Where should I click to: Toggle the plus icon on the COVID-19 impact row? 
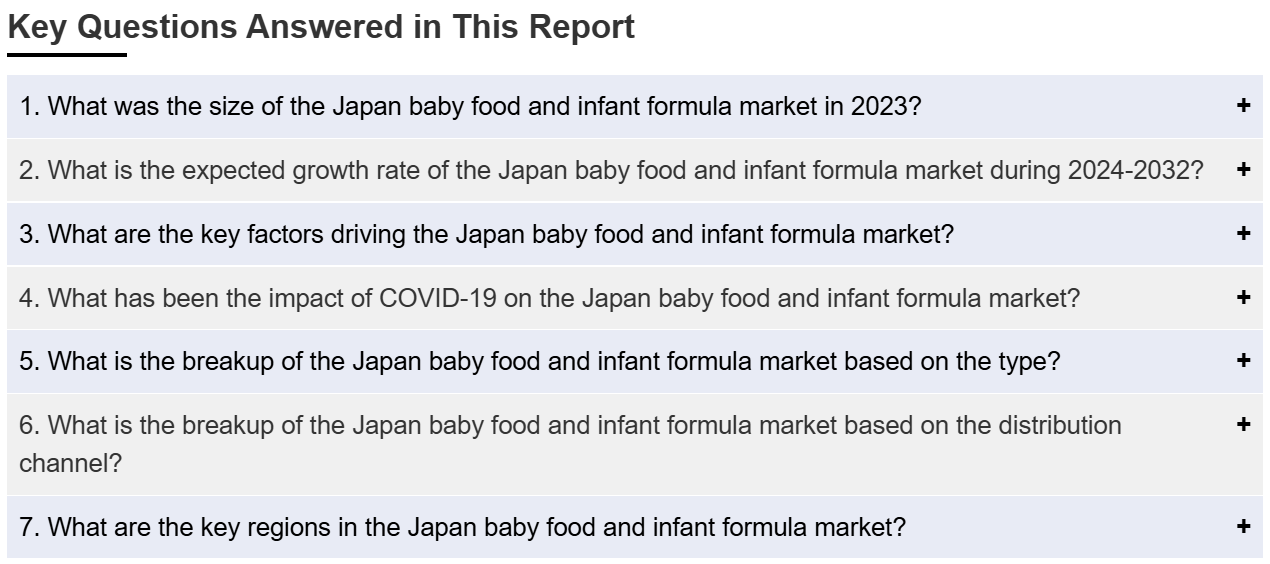pos(1243,297)
